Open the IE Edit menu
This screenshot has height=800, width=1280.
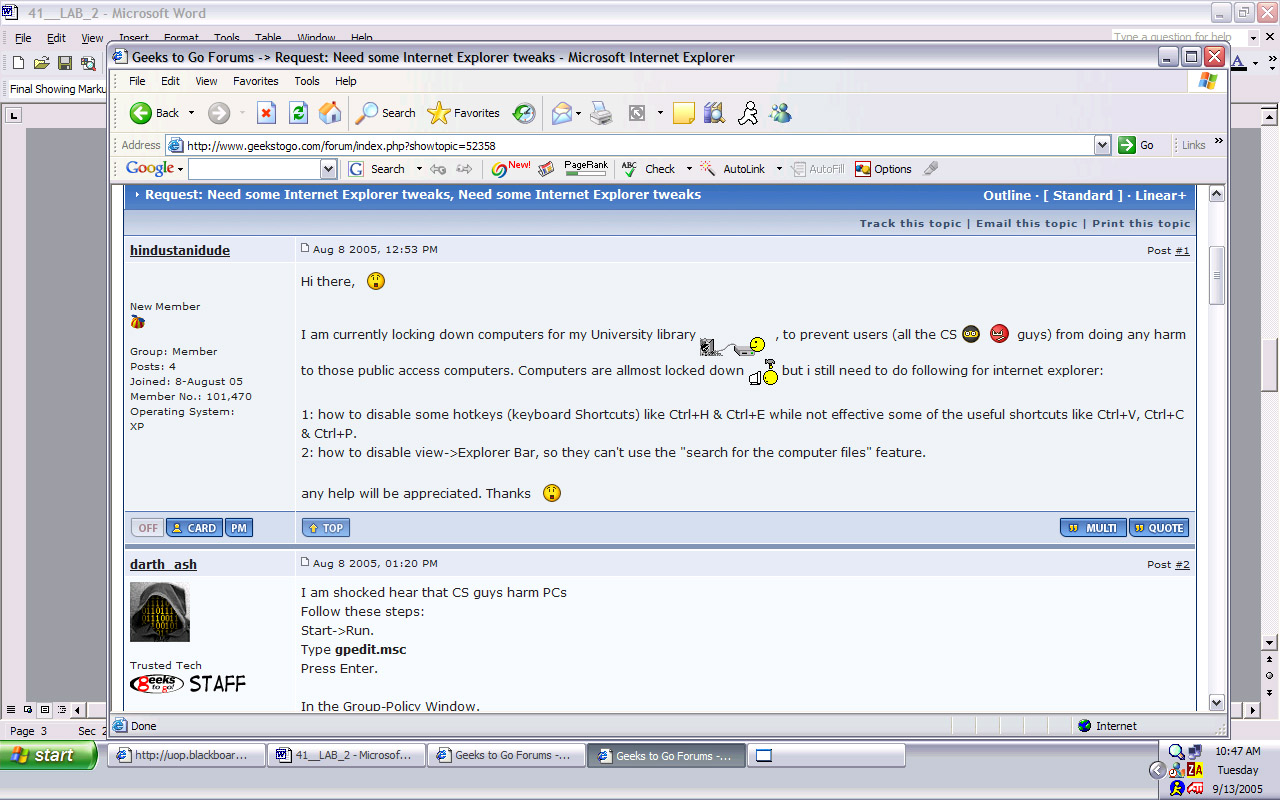click(x=171, y=81)
